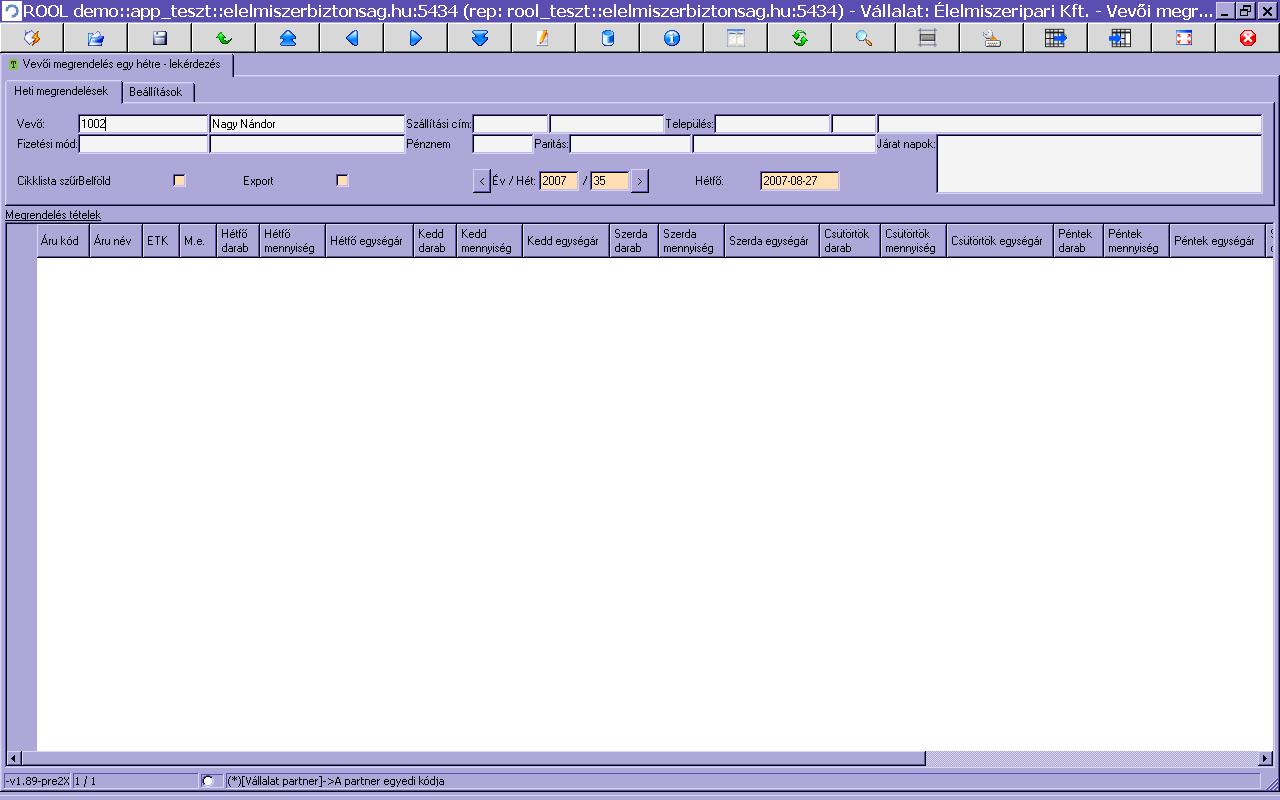The image size is (1280, 800).
Task: Open the blue info icon
Action: pyautogui.click(x=672, y=38)
